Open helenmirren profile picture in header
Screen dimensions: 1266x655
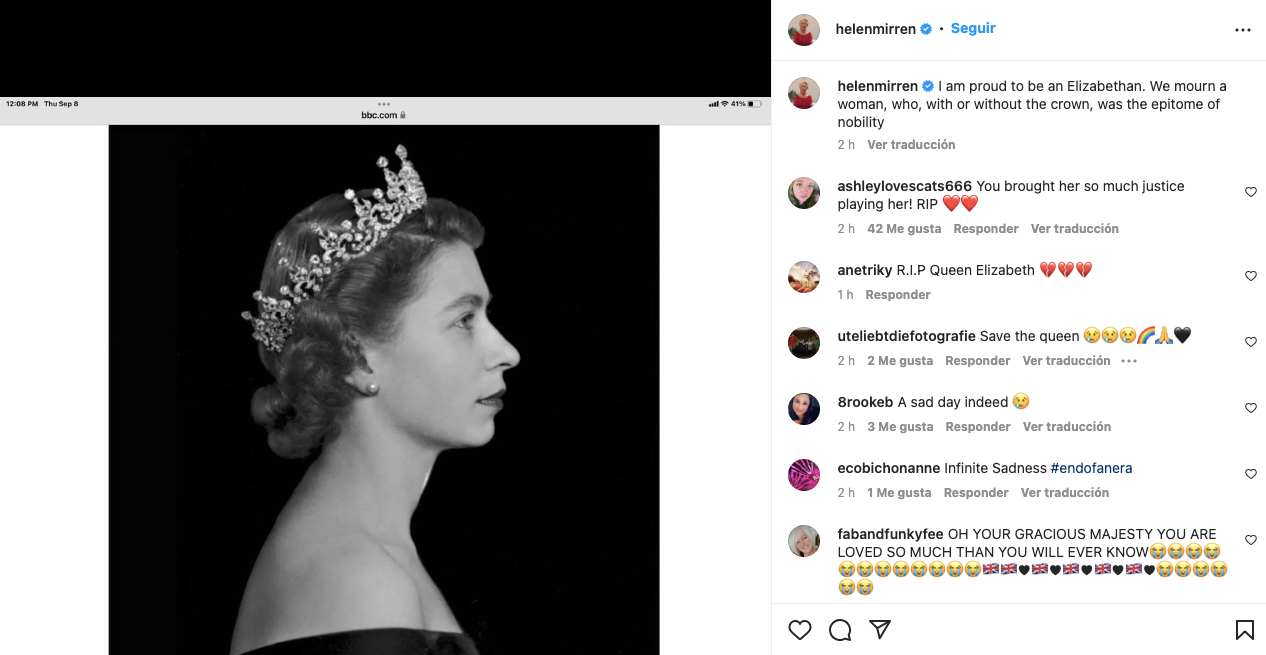click(804, 30)
